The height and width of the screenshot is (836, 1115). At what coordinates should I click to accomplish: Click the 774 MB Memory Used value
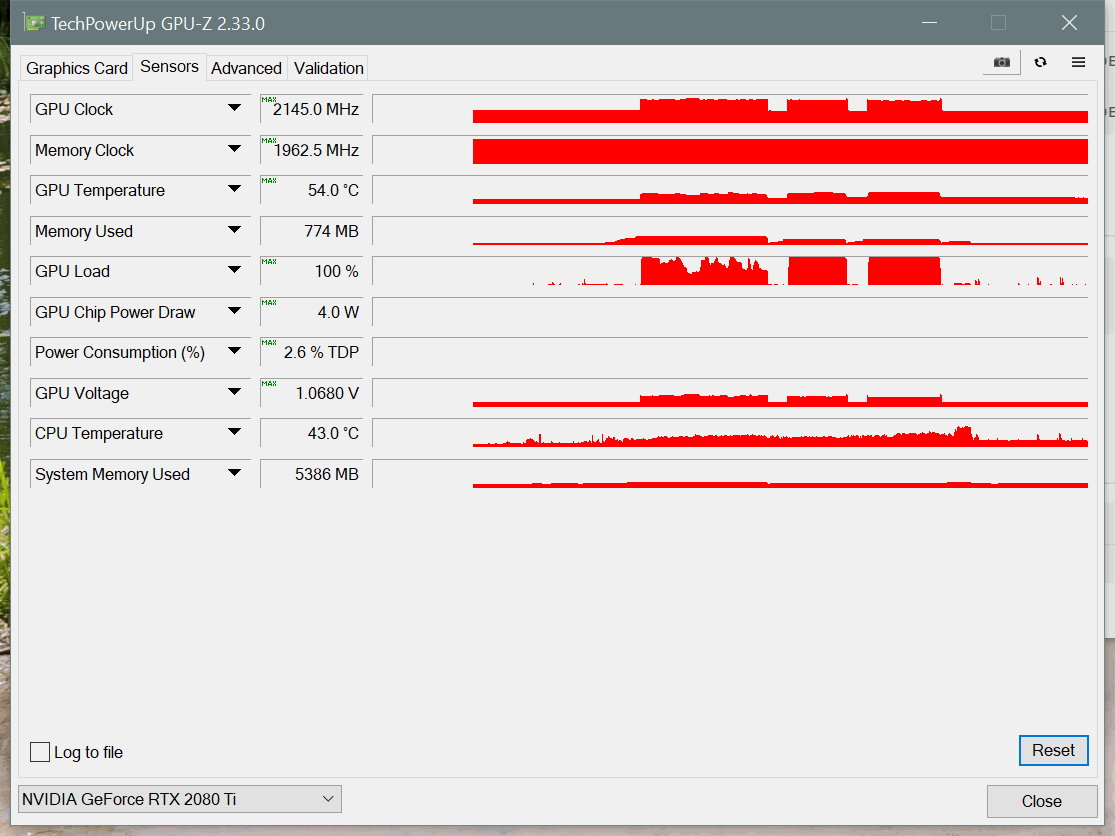(311, 231)
